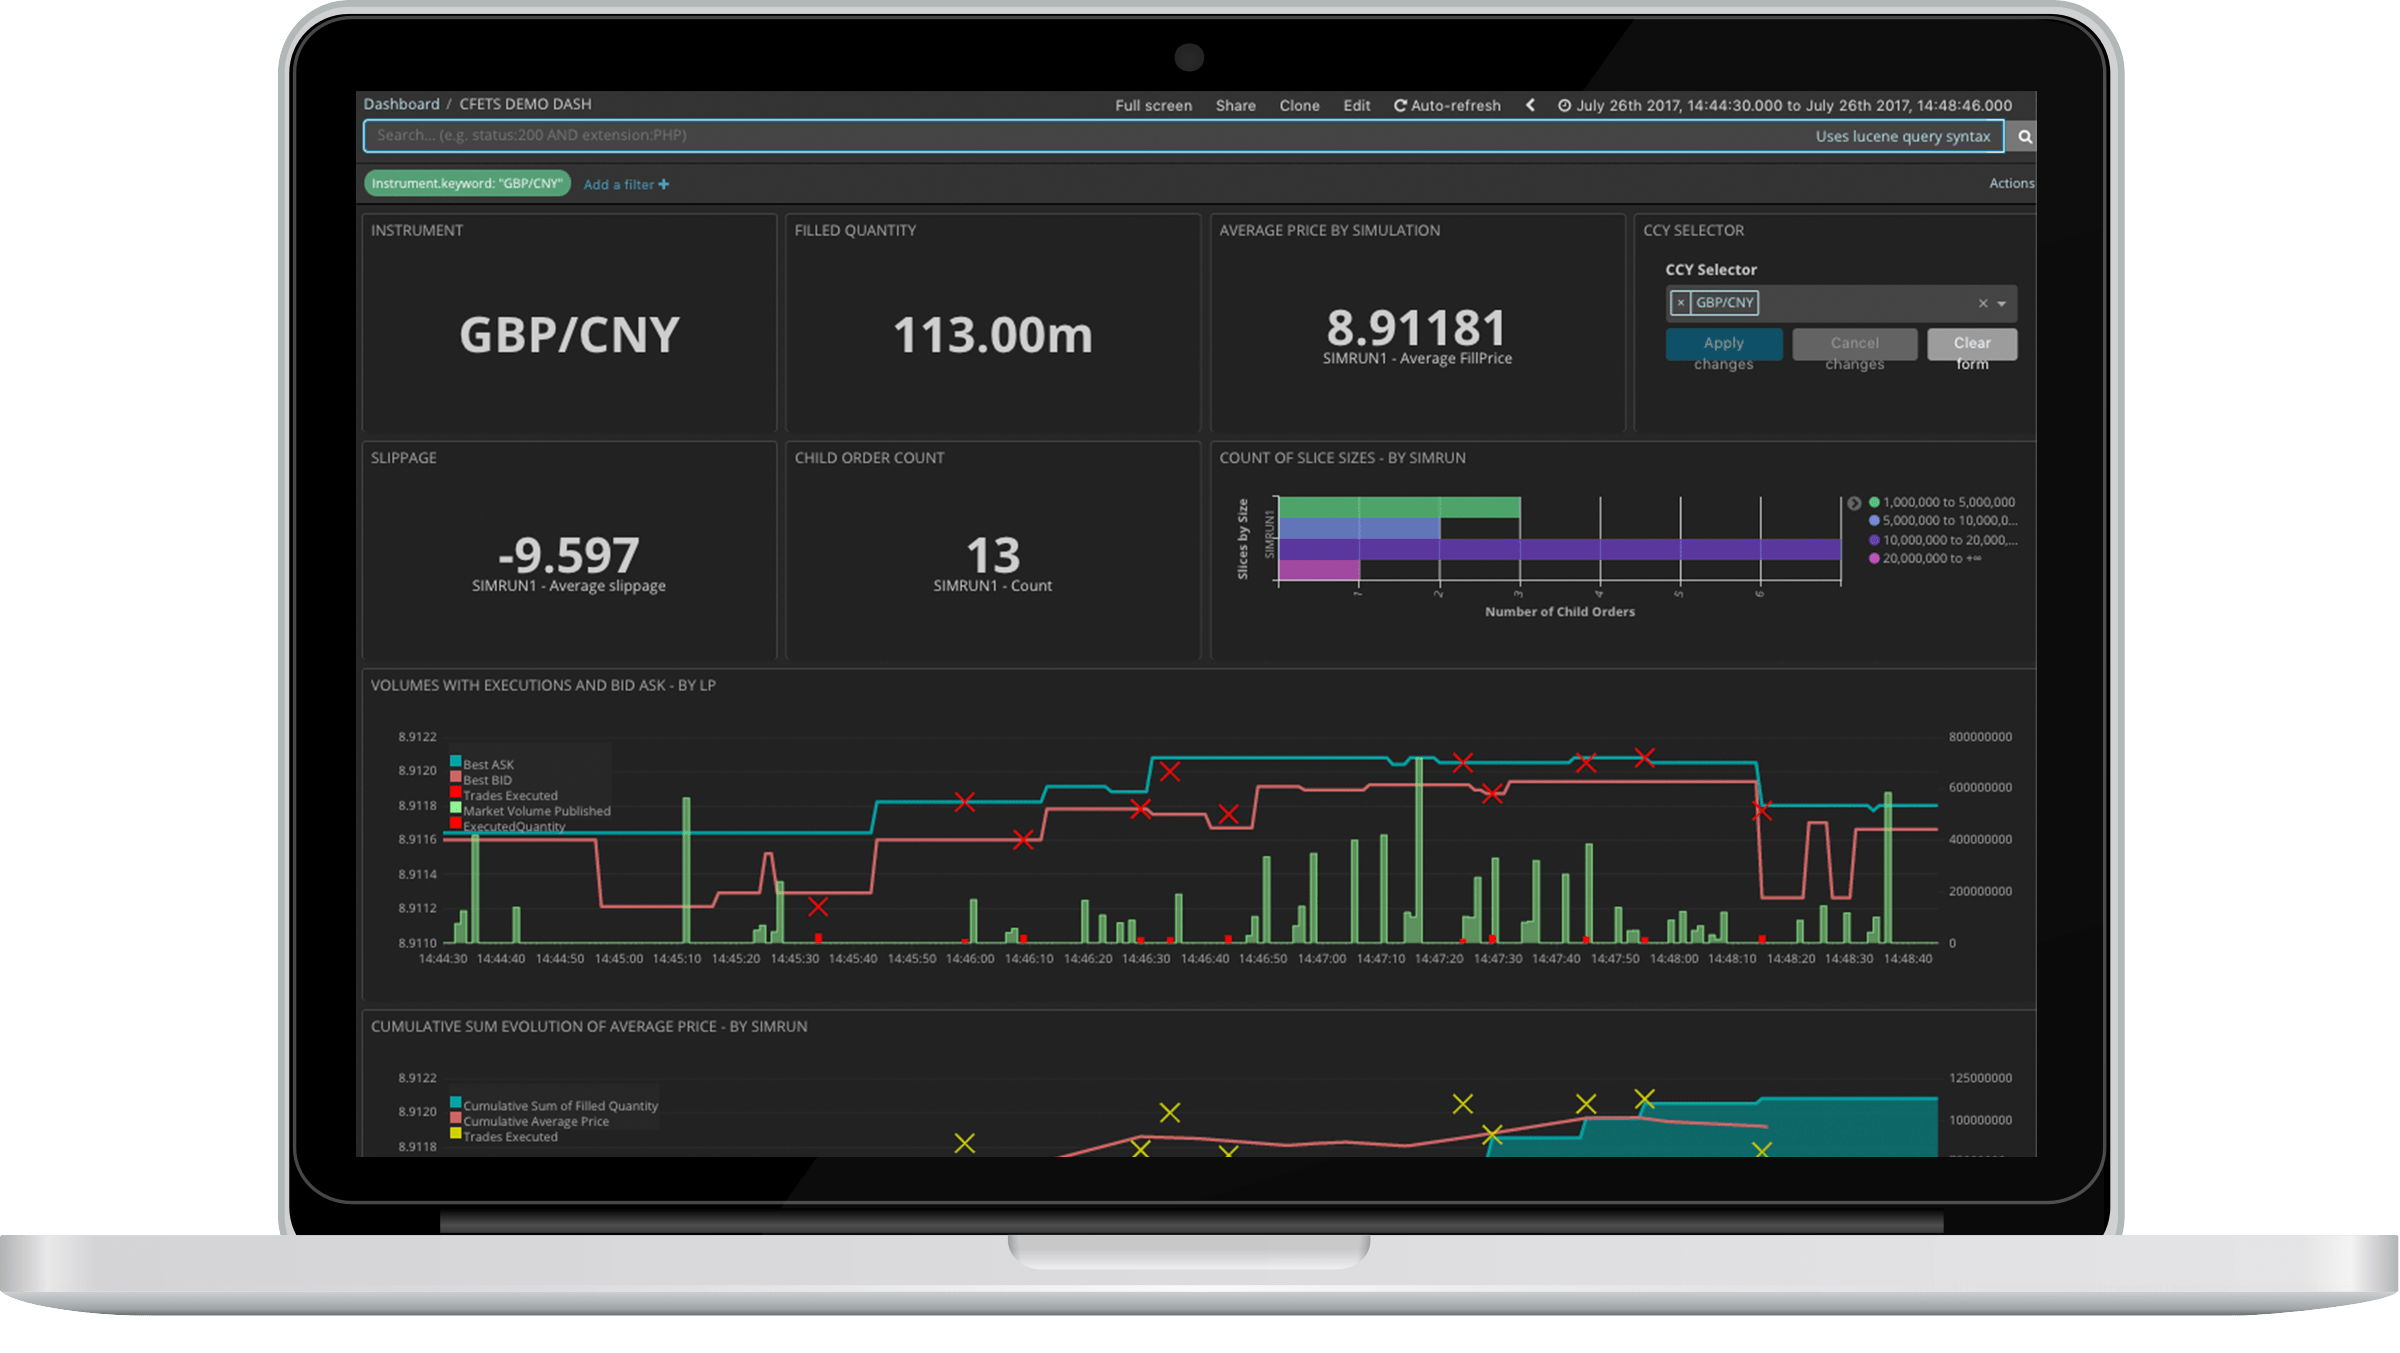This screenshot has width=2400, height=1353.
Task: Click the plus icon next to Add a filter
Action: 664,185
